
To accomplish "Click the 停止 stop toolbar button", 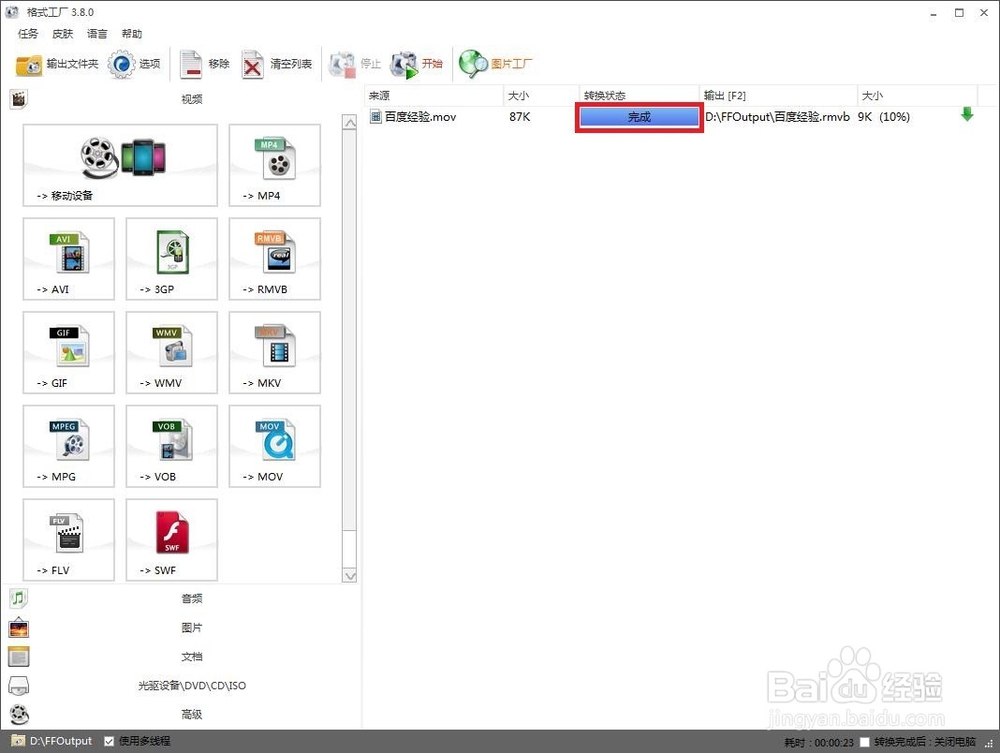I will [355, 64].
